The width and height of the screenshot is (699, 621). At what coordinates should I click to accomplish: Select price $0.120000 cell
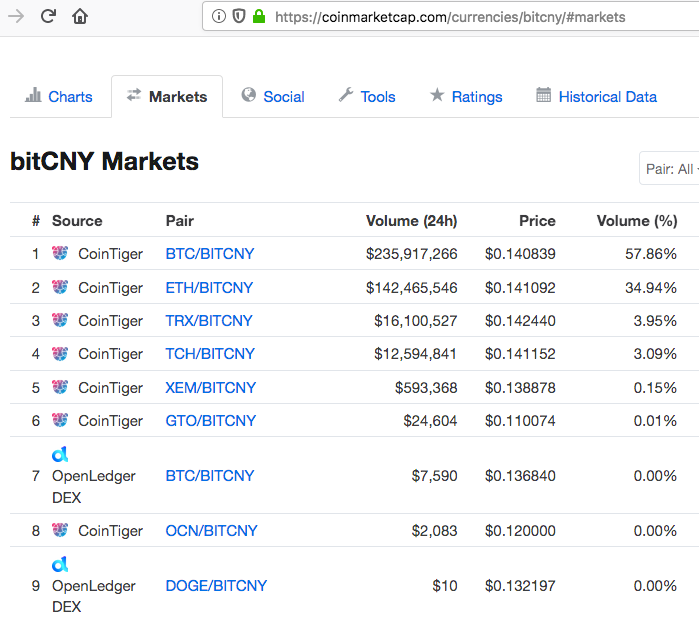[520, 531]
